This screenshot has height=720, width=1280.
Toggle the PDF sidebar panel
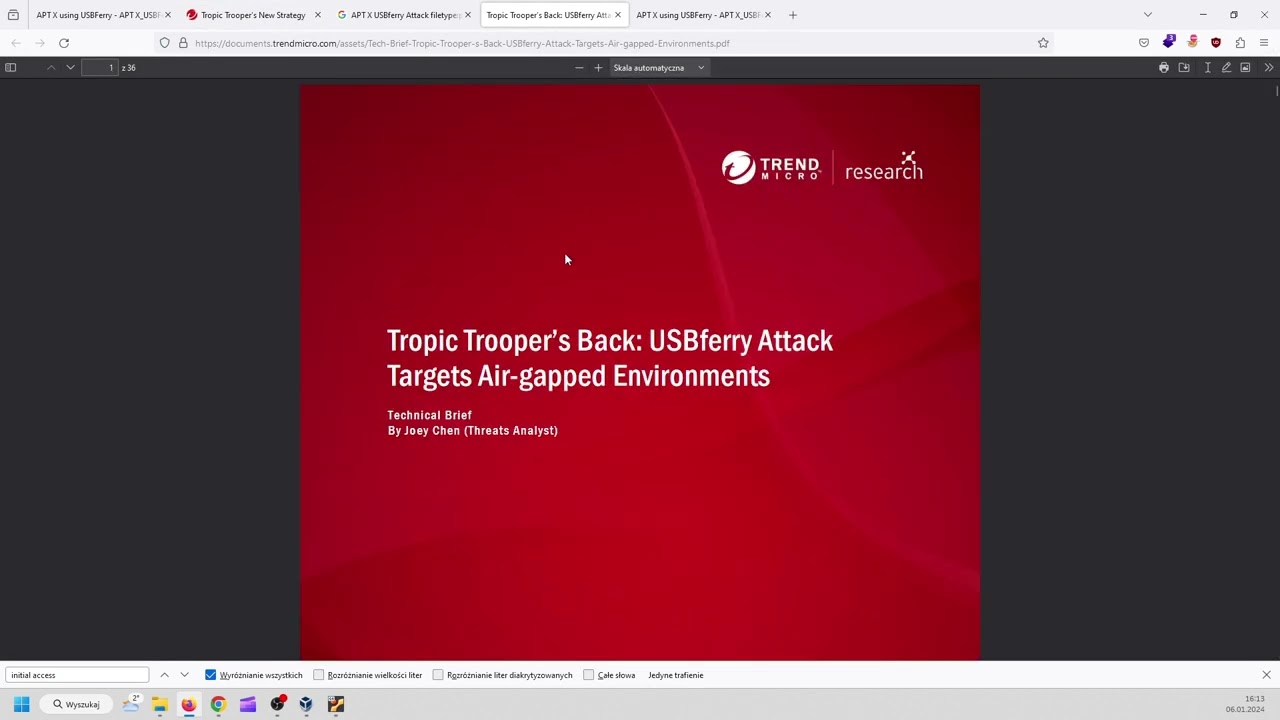point(11,67)
